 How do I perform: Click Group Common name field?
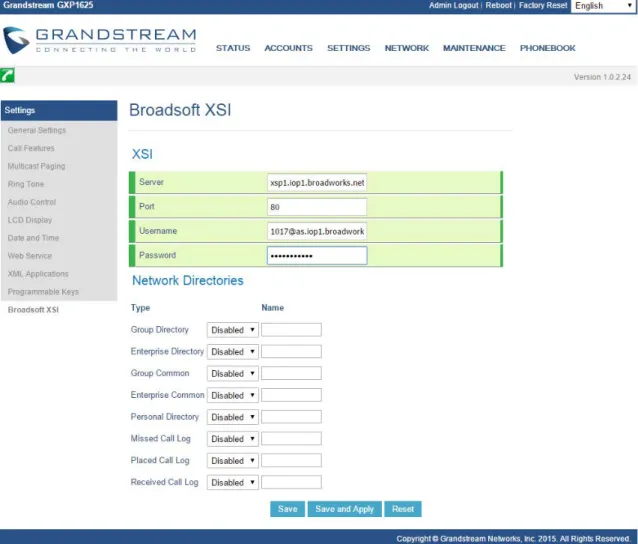click(x=291, y=373)
